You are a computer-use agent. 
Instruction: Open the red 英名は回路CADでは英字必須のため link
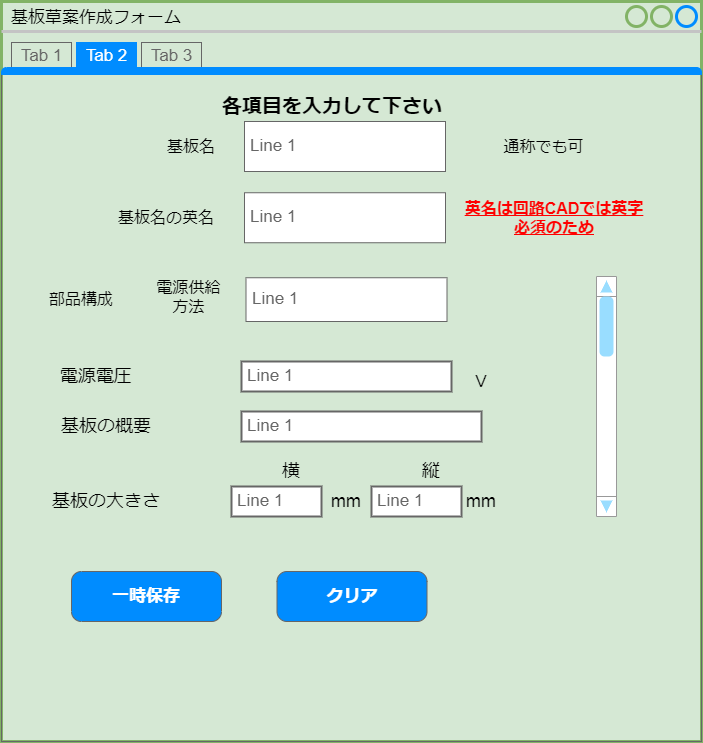tap(554, 218)
